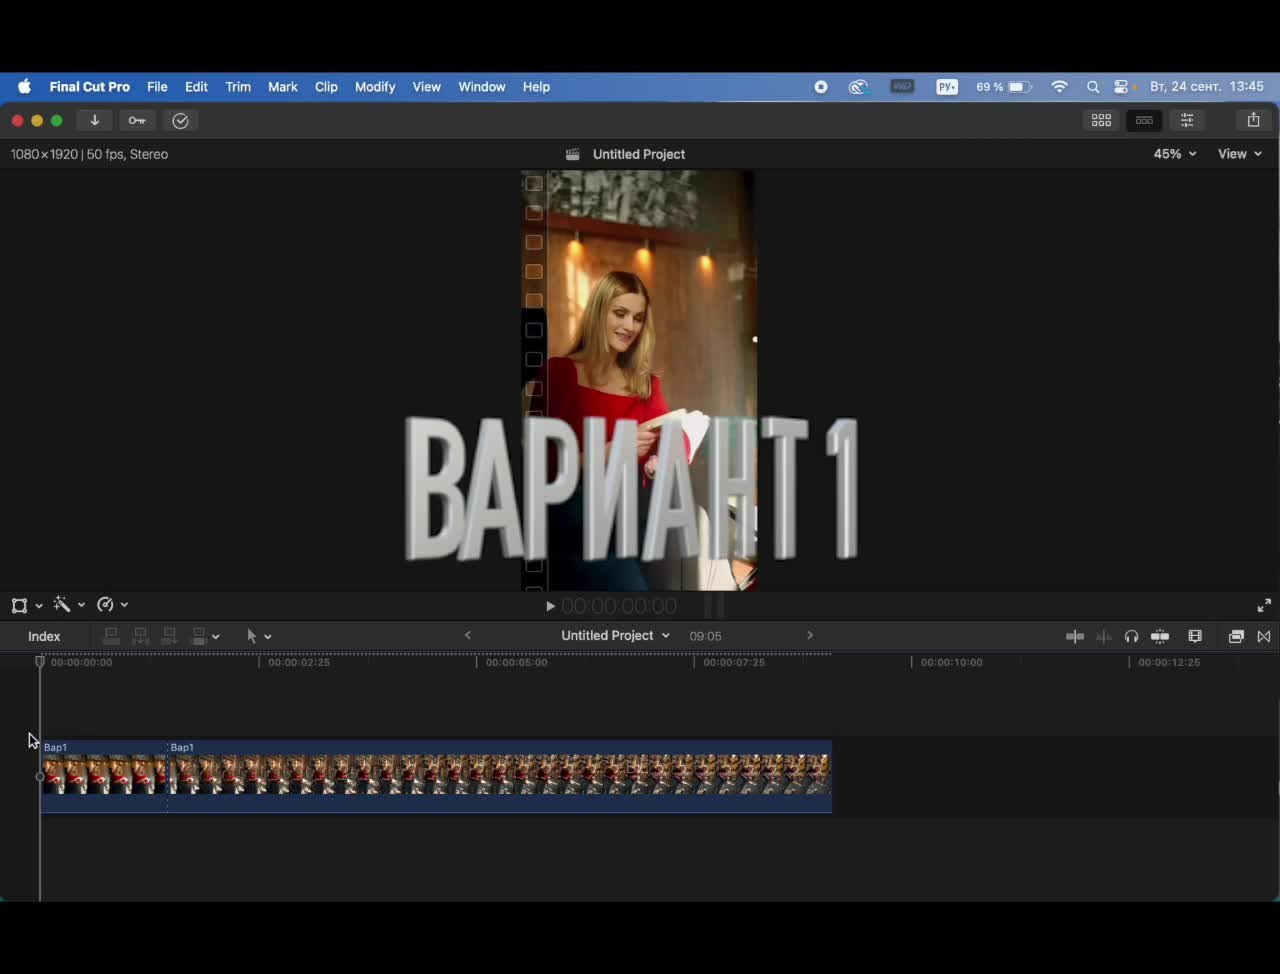Click the Import Media arrow icon
This screenshot has height=974, width=1280.
[x=95, y=121]
